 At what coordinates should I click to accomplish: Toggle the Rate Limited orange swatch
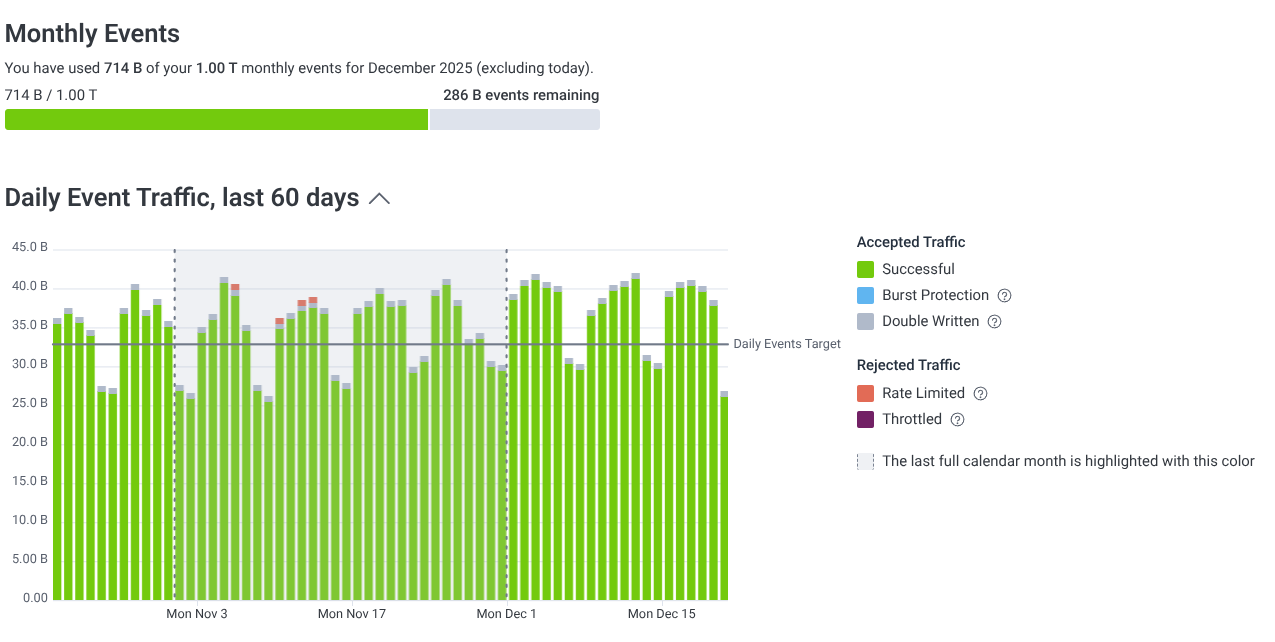[866, 394]
